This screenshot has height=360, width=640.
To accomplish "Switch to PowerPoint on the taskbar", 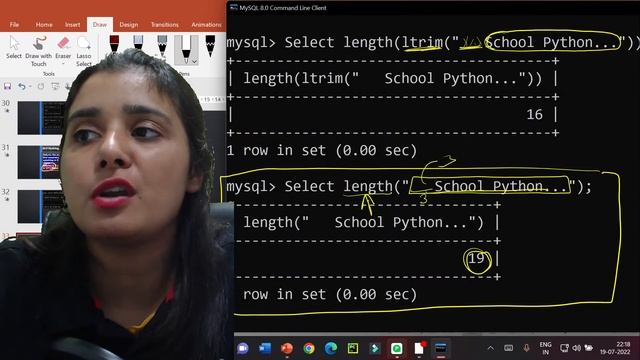I will (x=287, y=348).
